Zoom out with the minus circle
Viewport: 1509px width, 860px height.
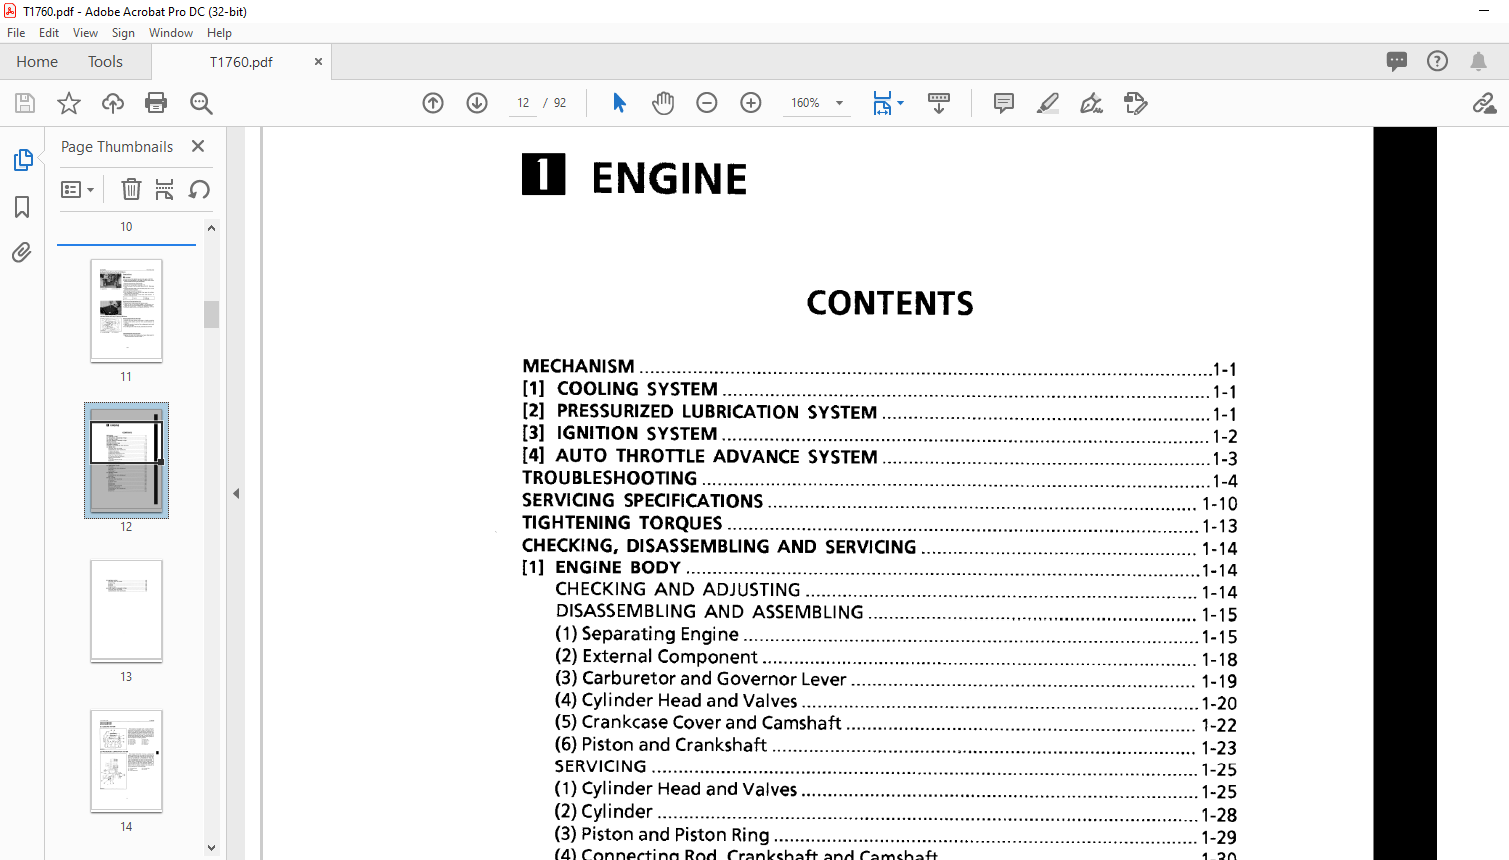707,103
